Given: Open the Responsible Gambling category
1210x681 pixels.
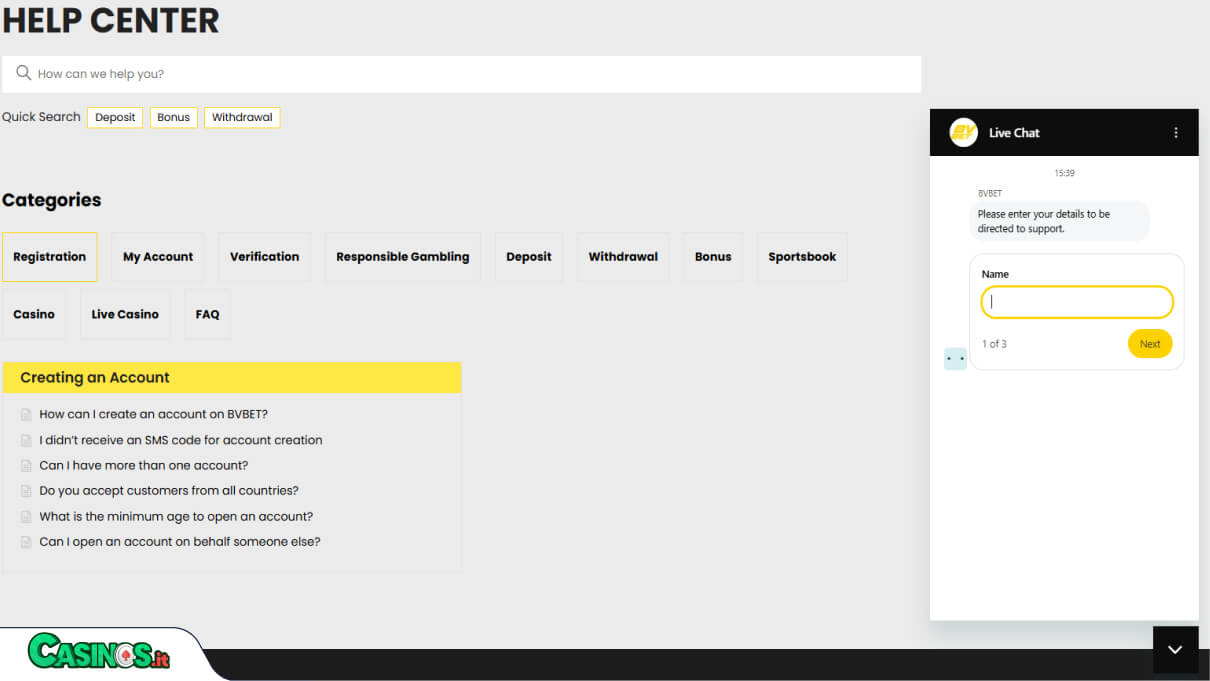Looking at the screenshot, I should coord(403,257).
